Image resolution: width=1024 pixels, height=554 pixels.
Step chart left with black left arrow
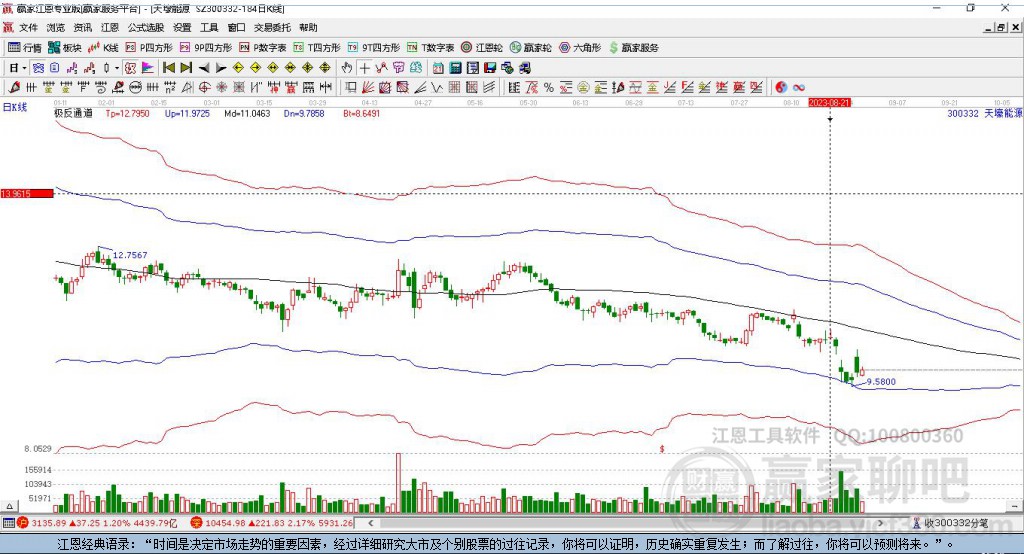(204, 68)
